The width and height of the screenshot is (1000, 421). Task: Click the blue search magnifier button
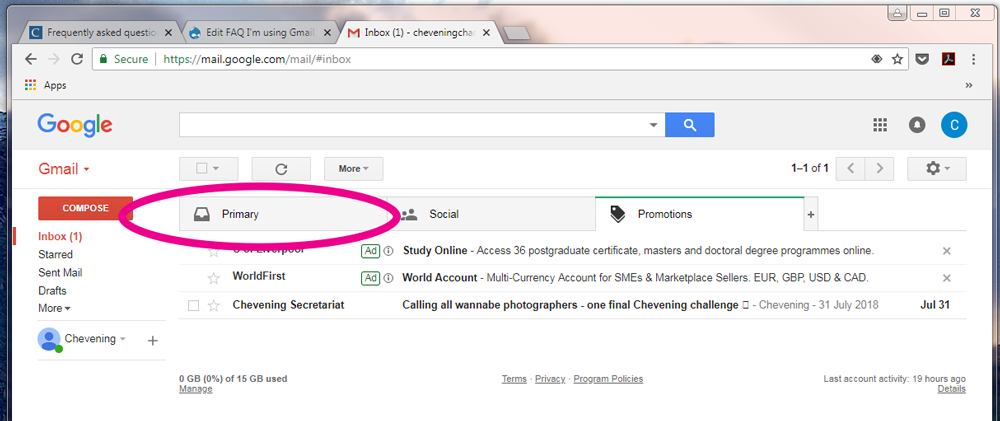[689, 125]
